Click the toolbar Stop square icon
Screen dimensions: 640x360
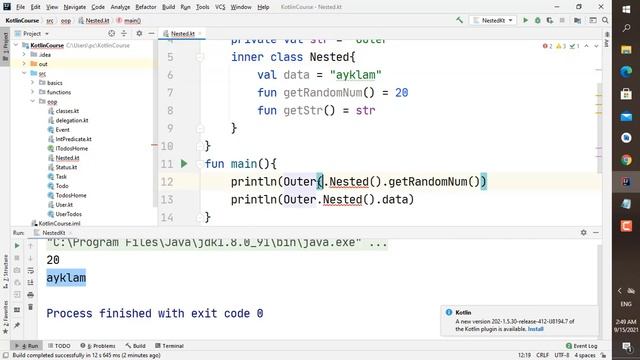point(562,20)
